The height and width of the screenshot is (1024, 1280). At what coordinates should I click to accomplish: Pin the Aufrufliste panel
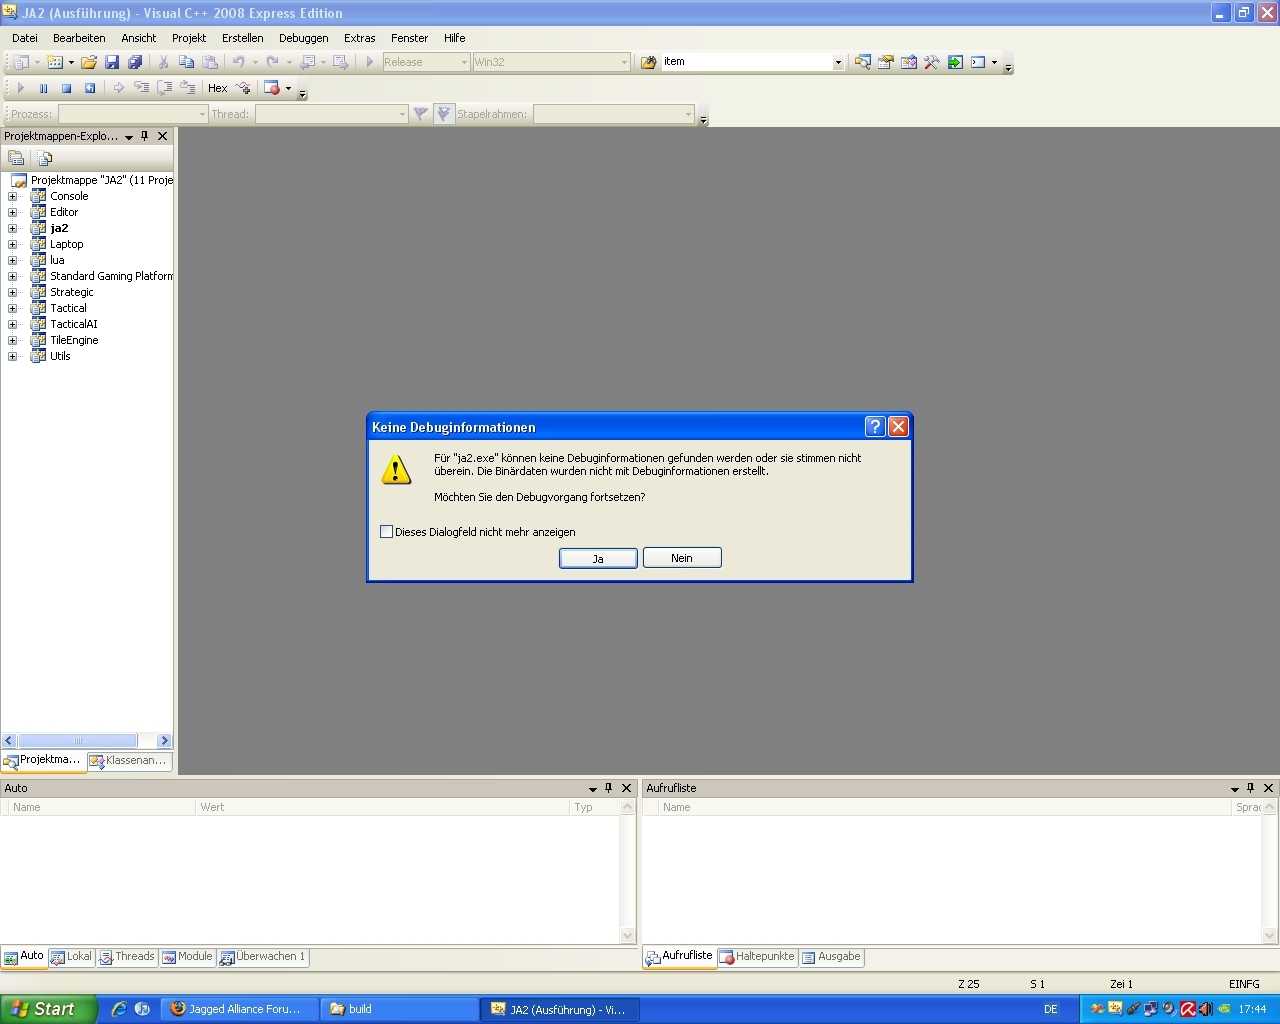pyautogui.click(x=1250, y=788)
